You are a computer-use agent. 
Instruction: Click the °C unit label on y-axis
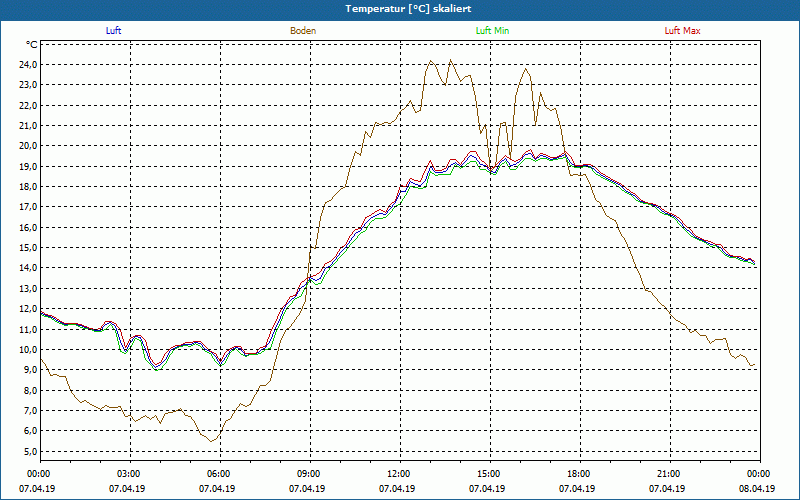(x=32, y=45)
